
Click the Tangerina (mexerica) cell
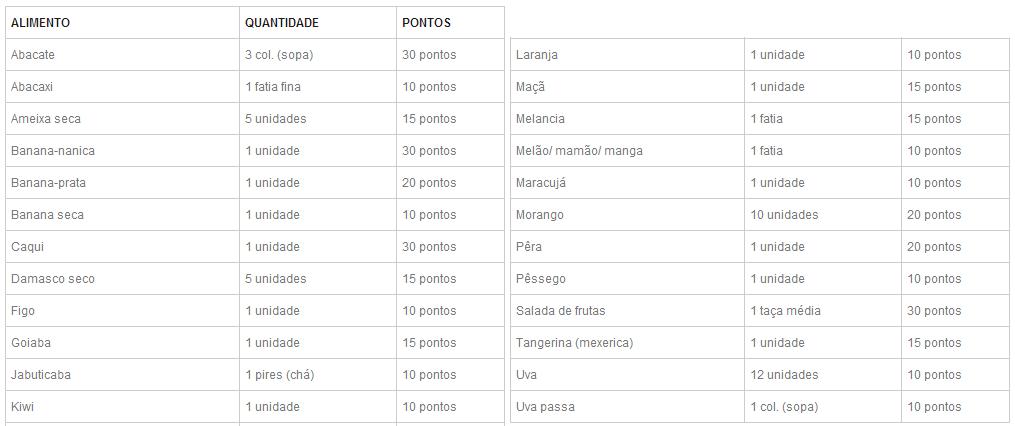tap(574, 343)
